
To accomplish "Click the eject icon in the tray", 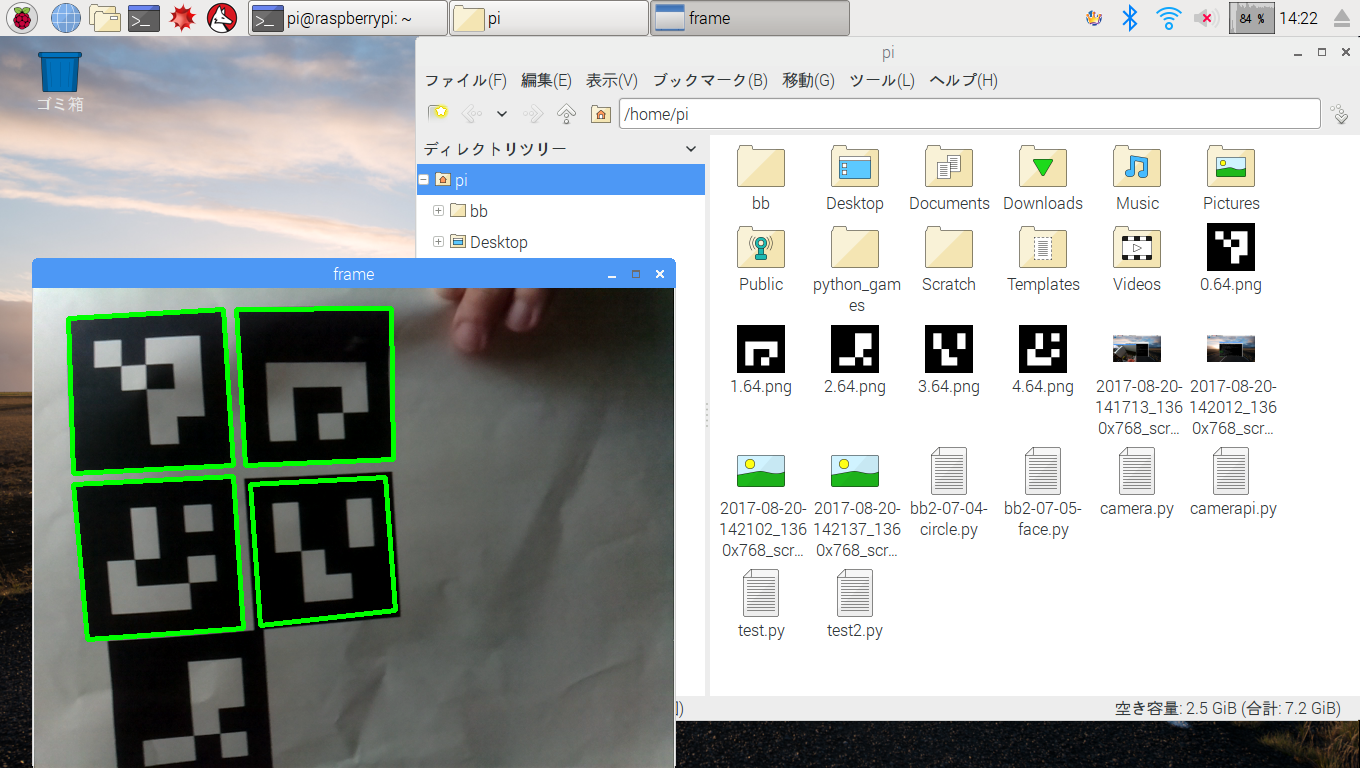I will pos(1342,18).
